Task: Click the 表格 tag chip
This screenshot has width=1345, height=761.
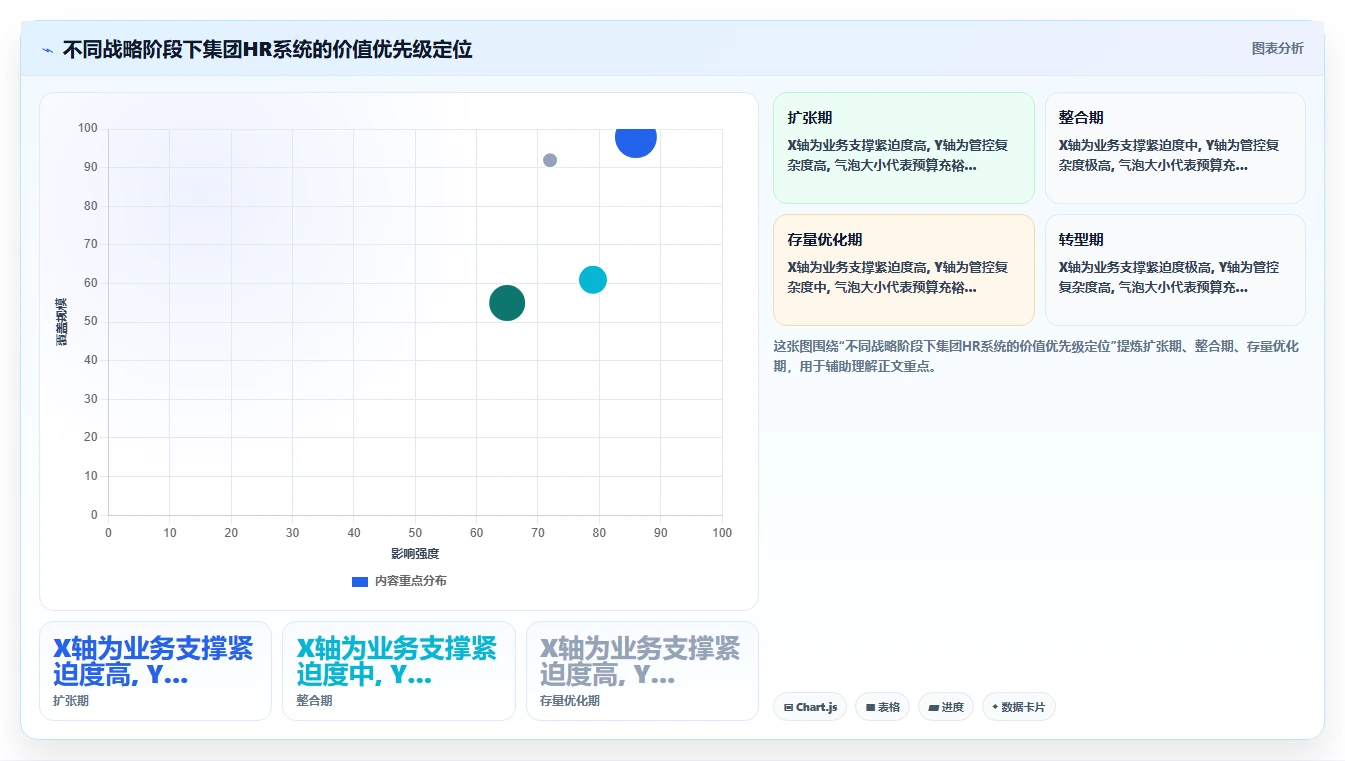Action: click(882, 707)
